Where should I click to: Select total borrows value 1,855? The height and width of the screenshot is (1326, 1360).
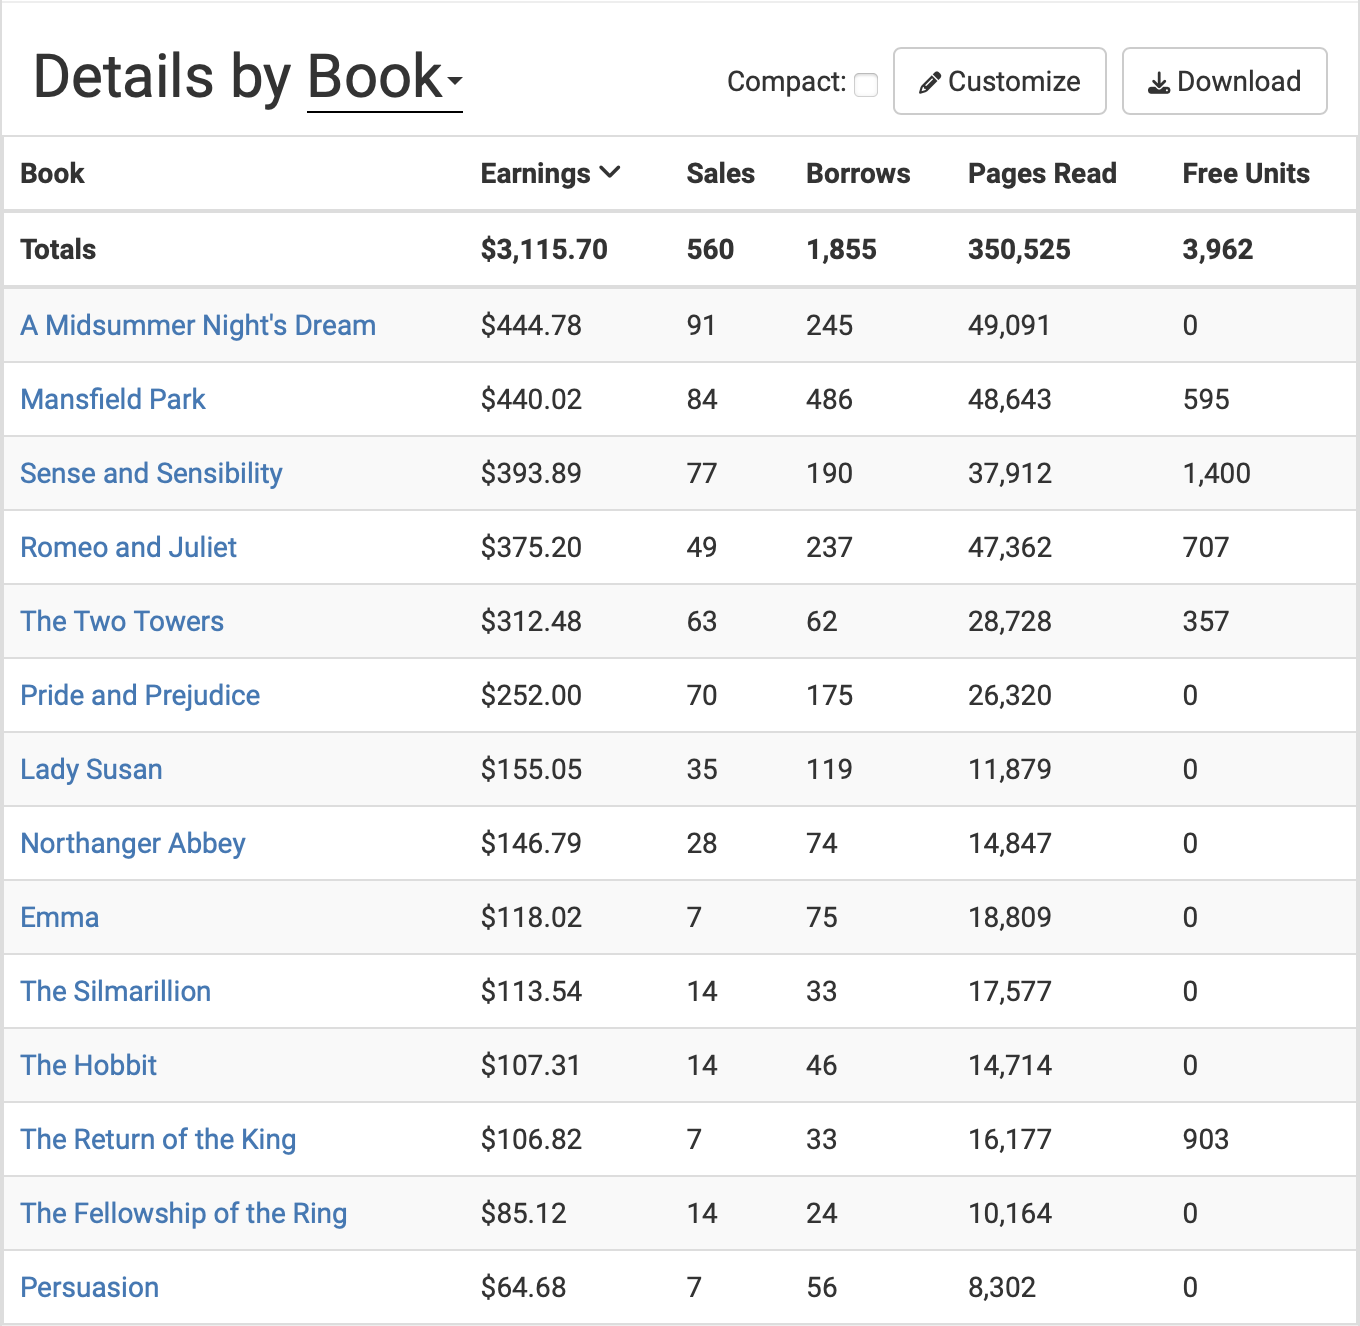(x=841, y=249)
